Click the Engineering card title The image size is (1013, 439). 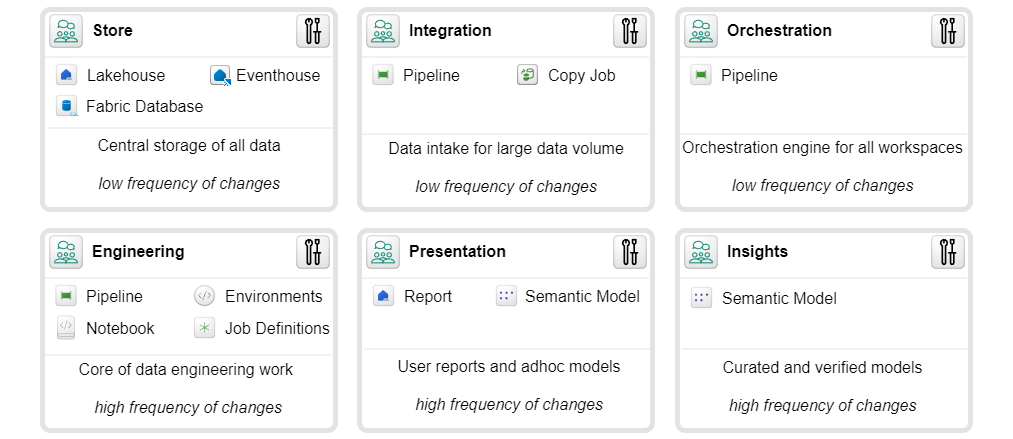138,252
